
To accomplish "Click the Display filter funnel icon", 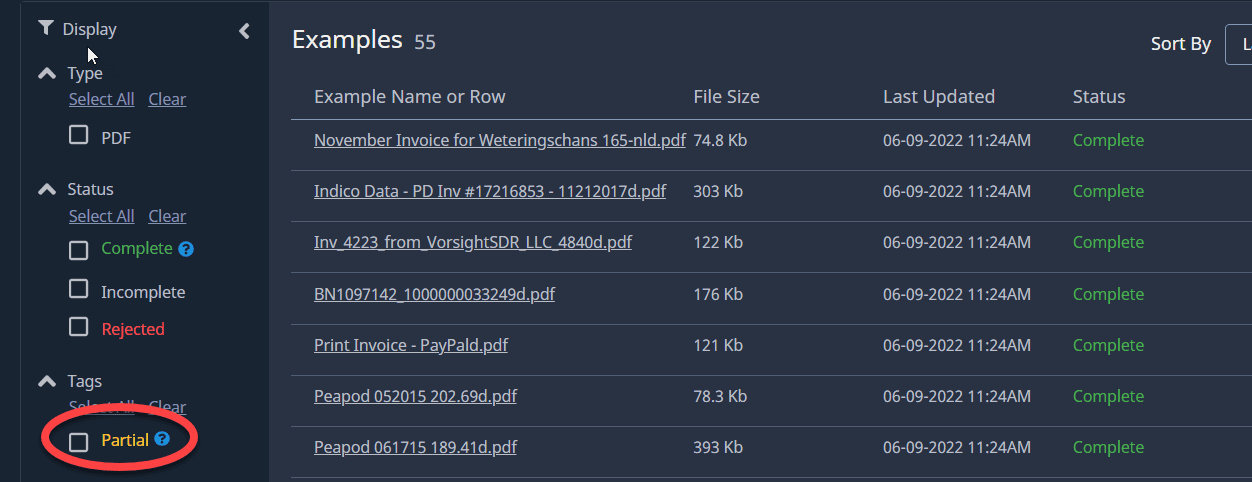I will click(45, 29).
